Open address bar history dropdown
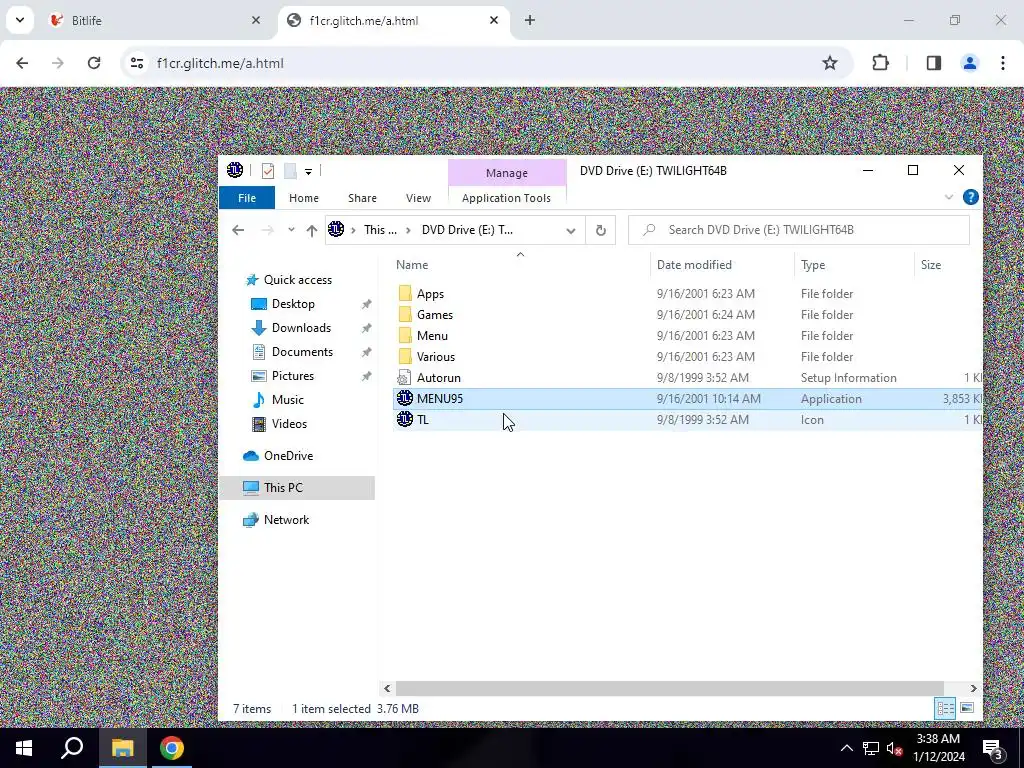1024x768 pixels. click(570, 231)
